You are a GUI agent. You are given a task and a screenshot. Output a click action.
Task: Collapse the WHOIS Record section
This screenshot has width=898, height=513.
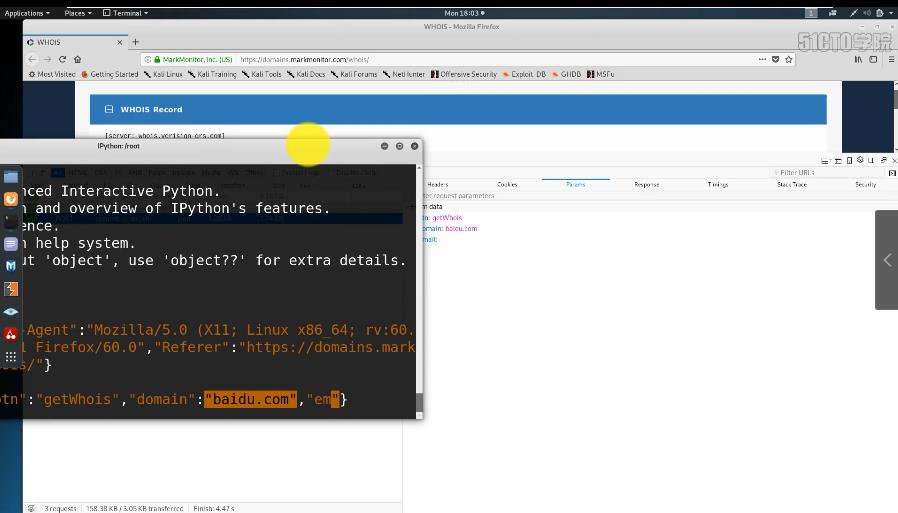[x=109, y=109]
